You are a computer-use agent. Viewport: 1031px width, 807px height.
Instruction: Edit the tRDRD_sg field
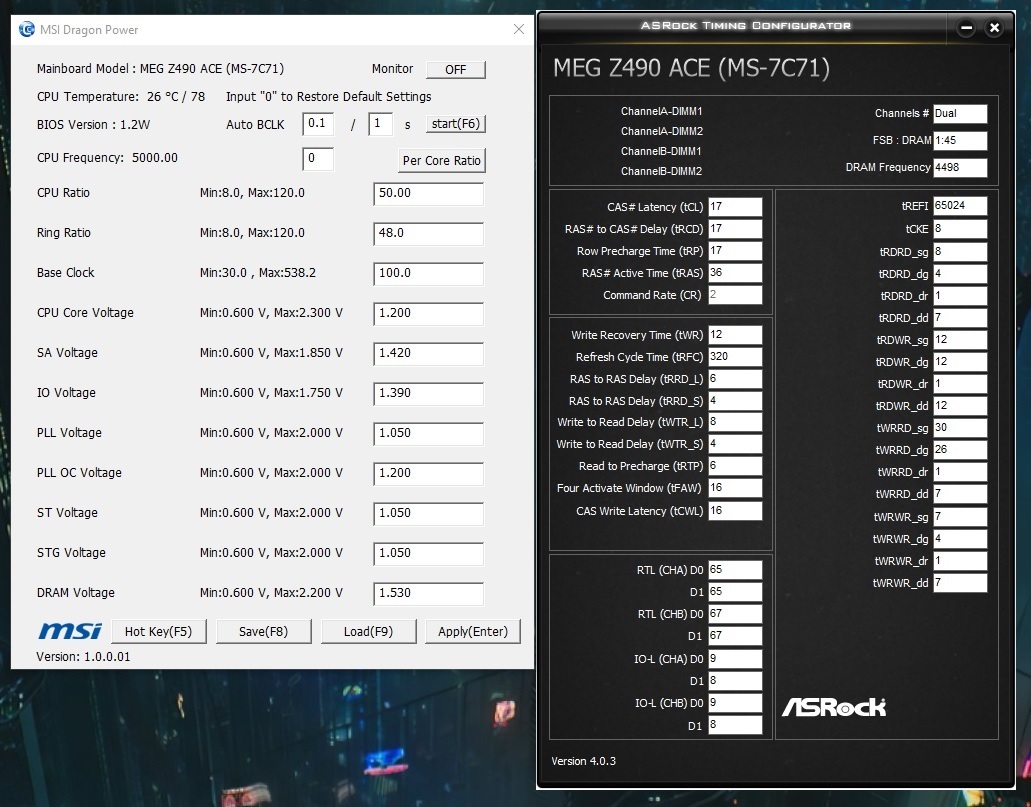[x=960, y=252]
